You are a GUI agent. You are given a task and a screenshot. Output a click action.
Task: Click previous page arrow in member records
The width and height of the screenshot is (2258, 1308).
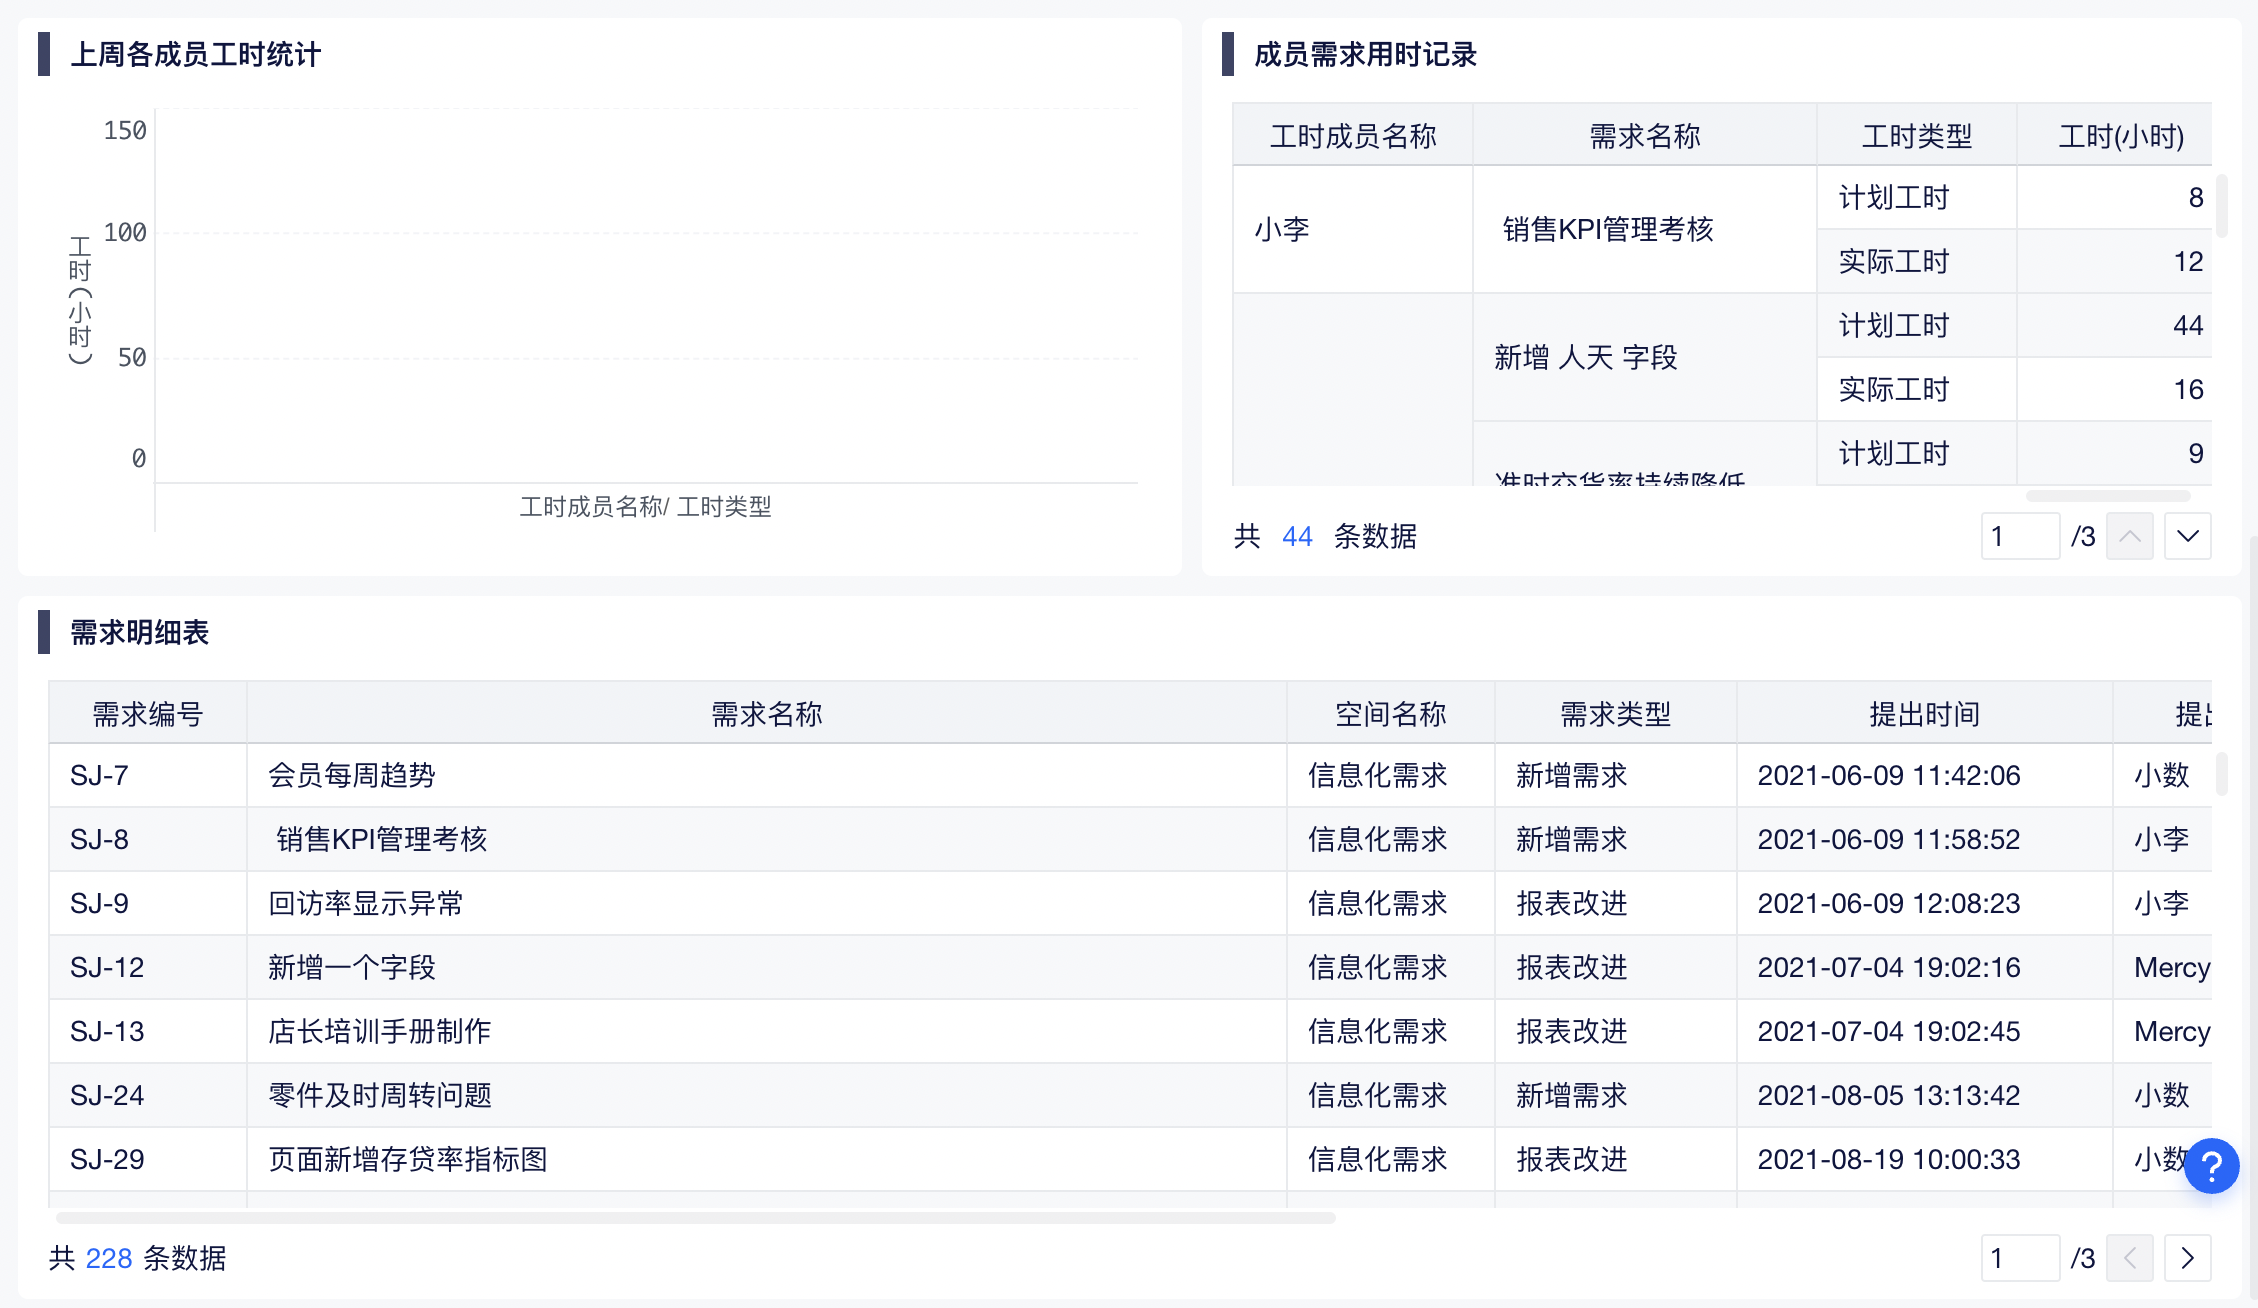(x=2129, y=537)
